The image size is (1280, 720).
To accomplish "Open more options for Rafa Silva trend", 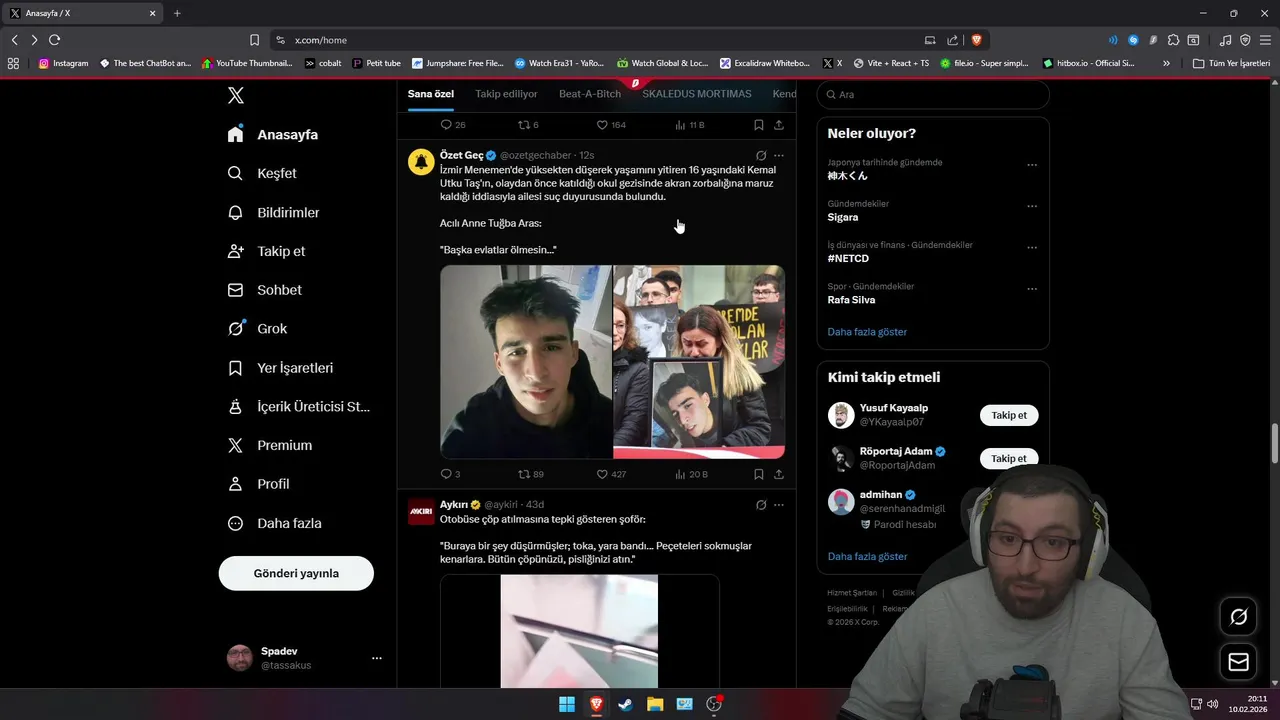I will click(1032, 289).
